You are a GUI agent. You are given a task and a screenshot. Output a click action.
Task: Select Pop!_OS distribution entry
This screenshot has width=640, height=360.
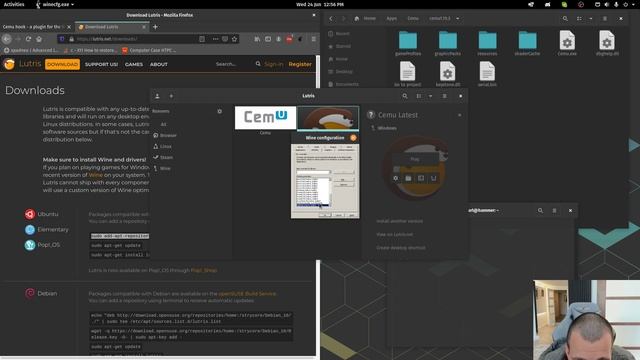(x=42, y=245)
